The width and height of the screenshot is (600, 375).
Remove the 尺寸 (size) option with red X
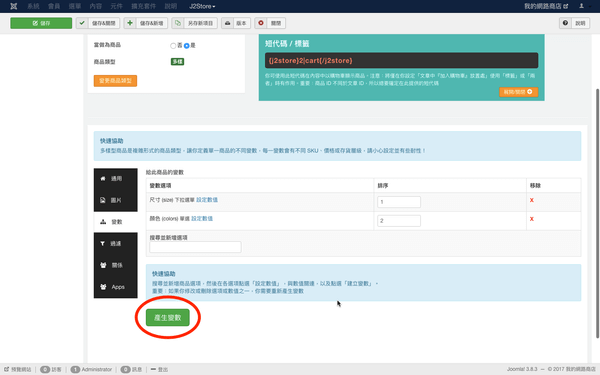pos(532,200)
